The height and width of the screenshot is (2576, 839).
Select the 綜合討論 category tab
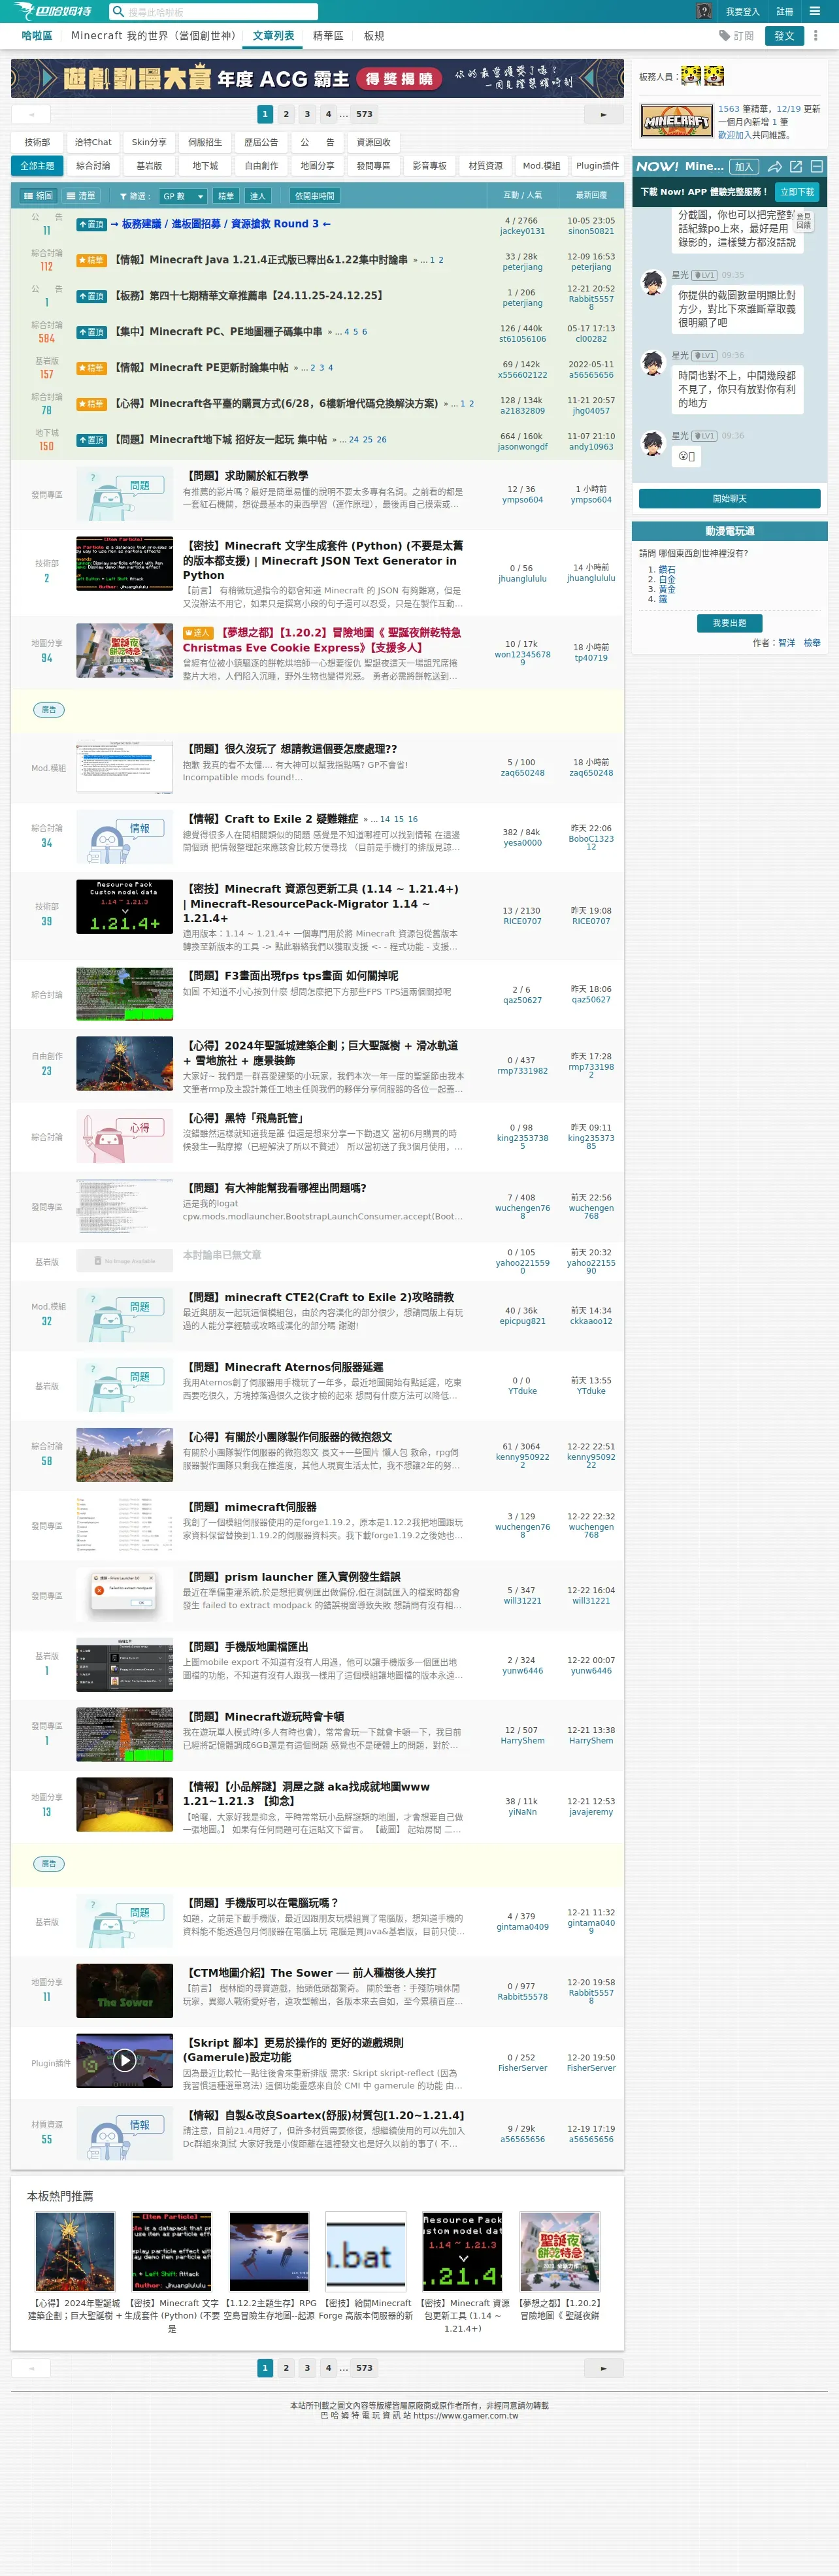[x=93, y=166]
